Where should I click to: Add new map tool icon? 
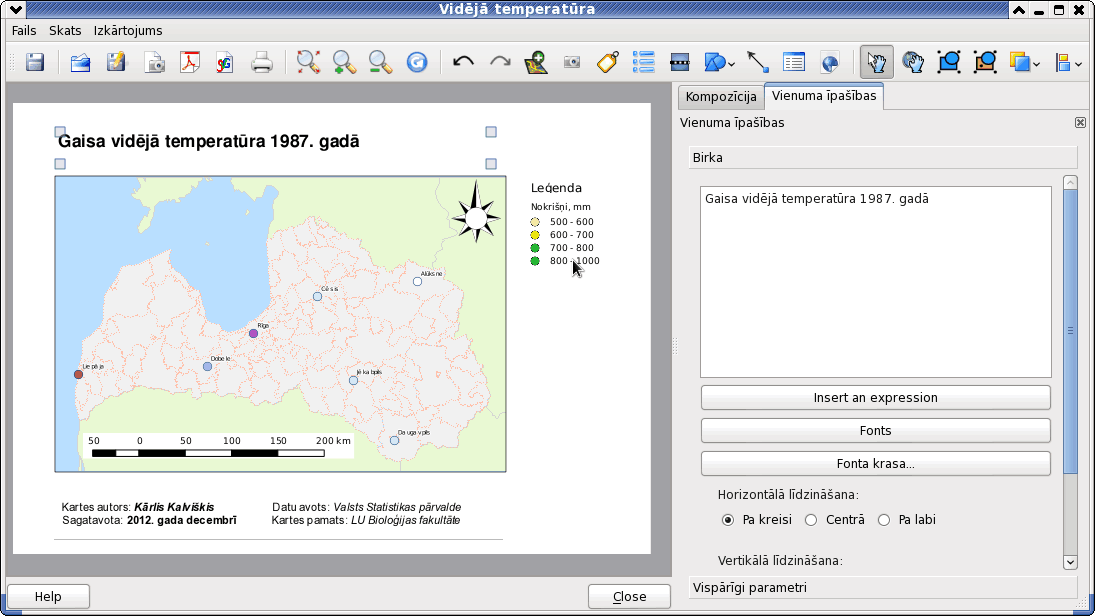pyautogui.click(x=536, y=63)
